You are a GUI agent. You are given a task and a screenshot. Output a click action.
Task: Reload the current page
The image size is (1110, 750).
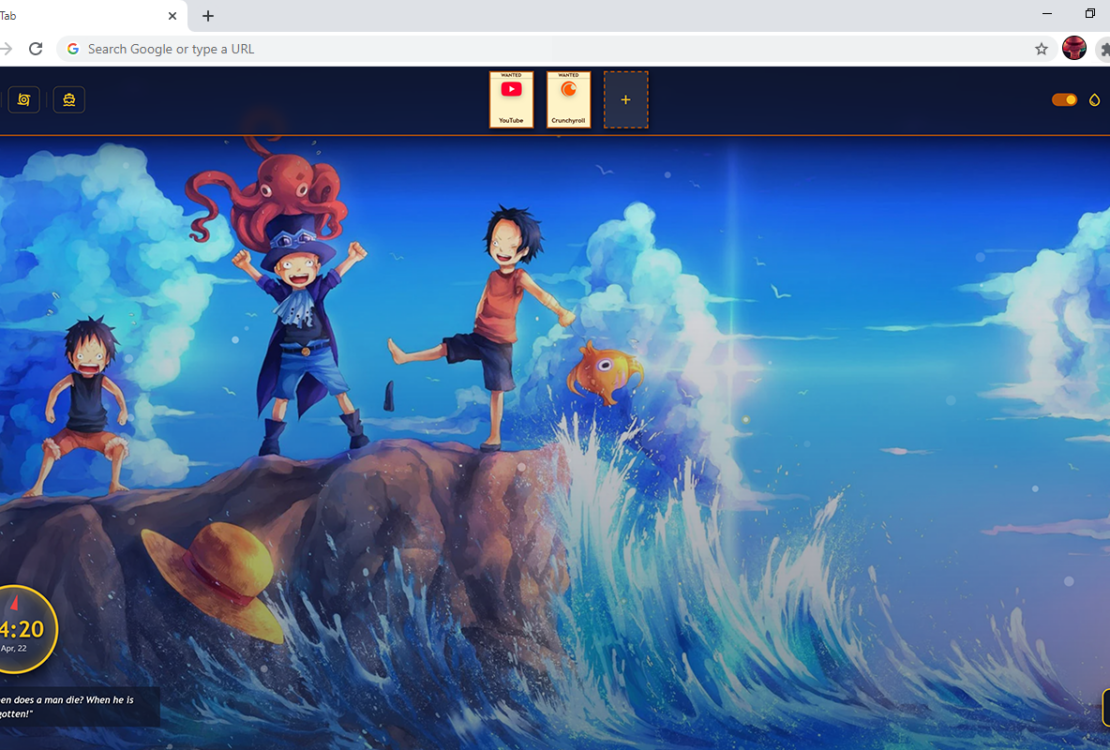[36, 49]
